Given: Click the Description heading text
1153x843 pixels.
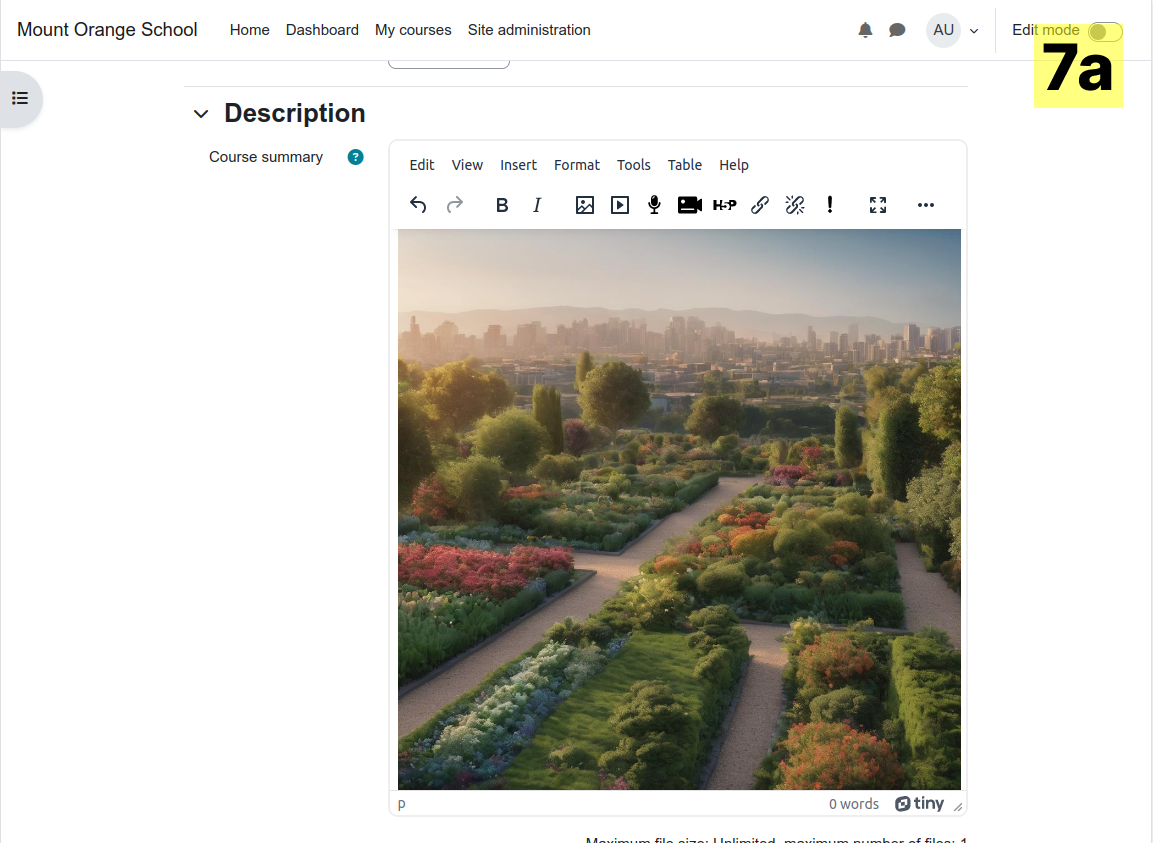Looking at the screenshot, I should tap(295, 113).
